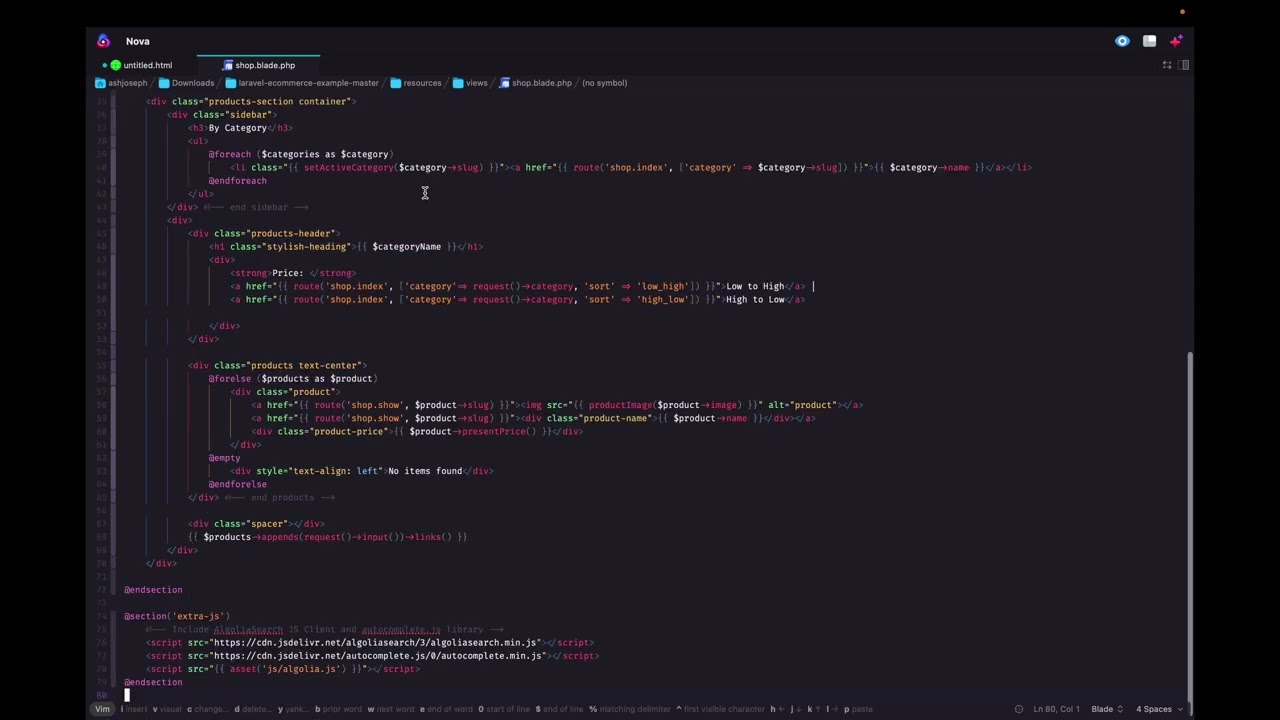Click the circular status icon before Ln 80
Viewport: 1280px width, 720px height.
pyautogui.click(x=1019, y=709)
